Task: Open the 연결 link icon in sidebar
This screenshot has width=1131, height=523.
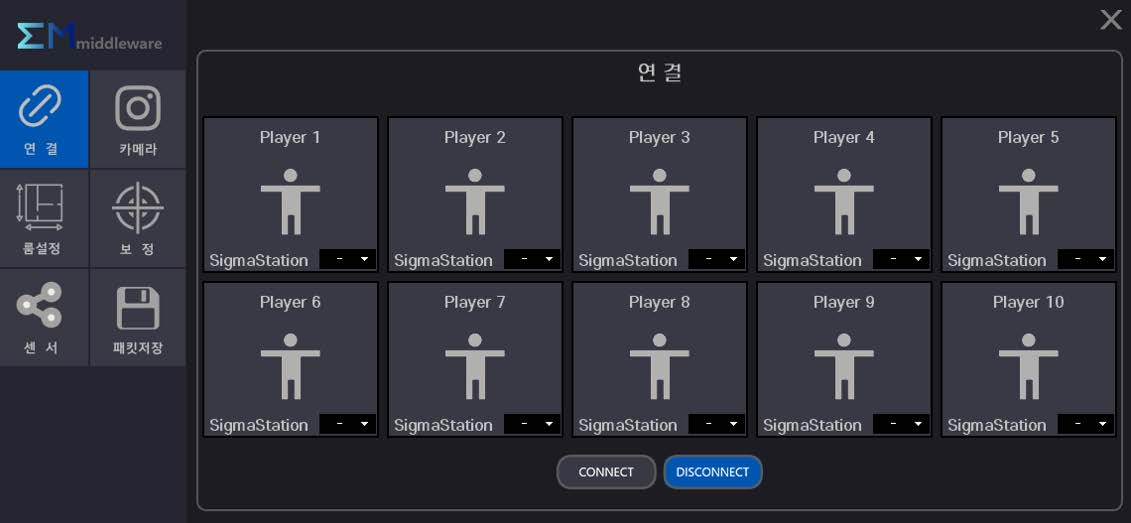Action: click(x=40, y=105)
